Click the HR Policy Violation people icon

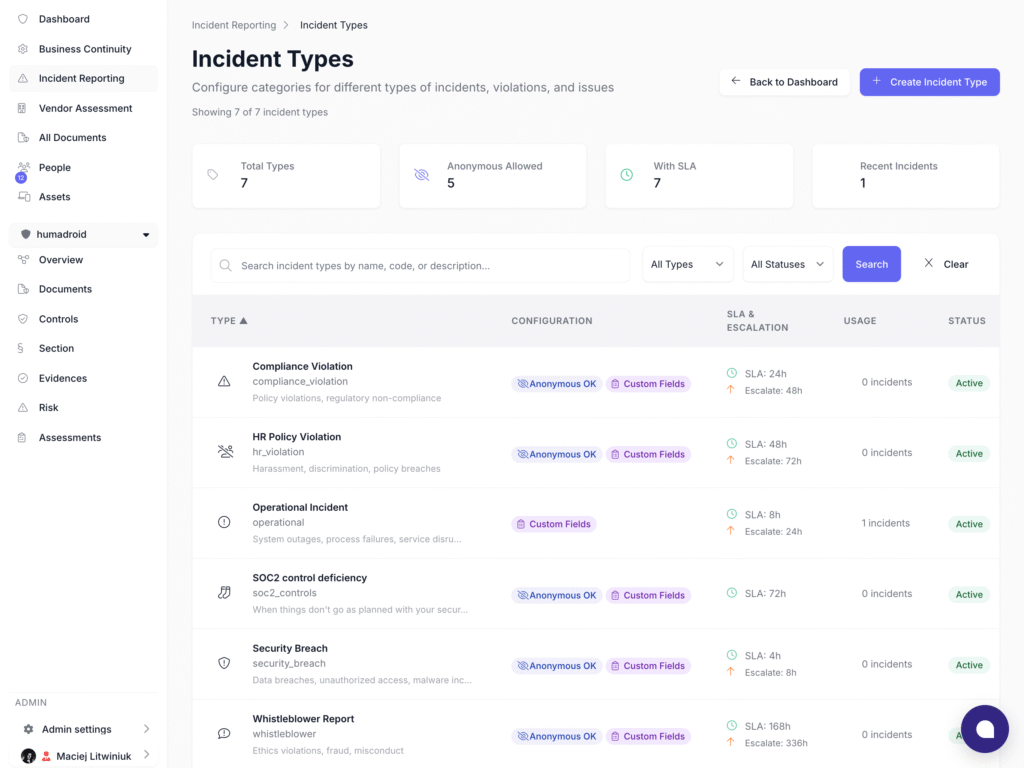(224, 452)
